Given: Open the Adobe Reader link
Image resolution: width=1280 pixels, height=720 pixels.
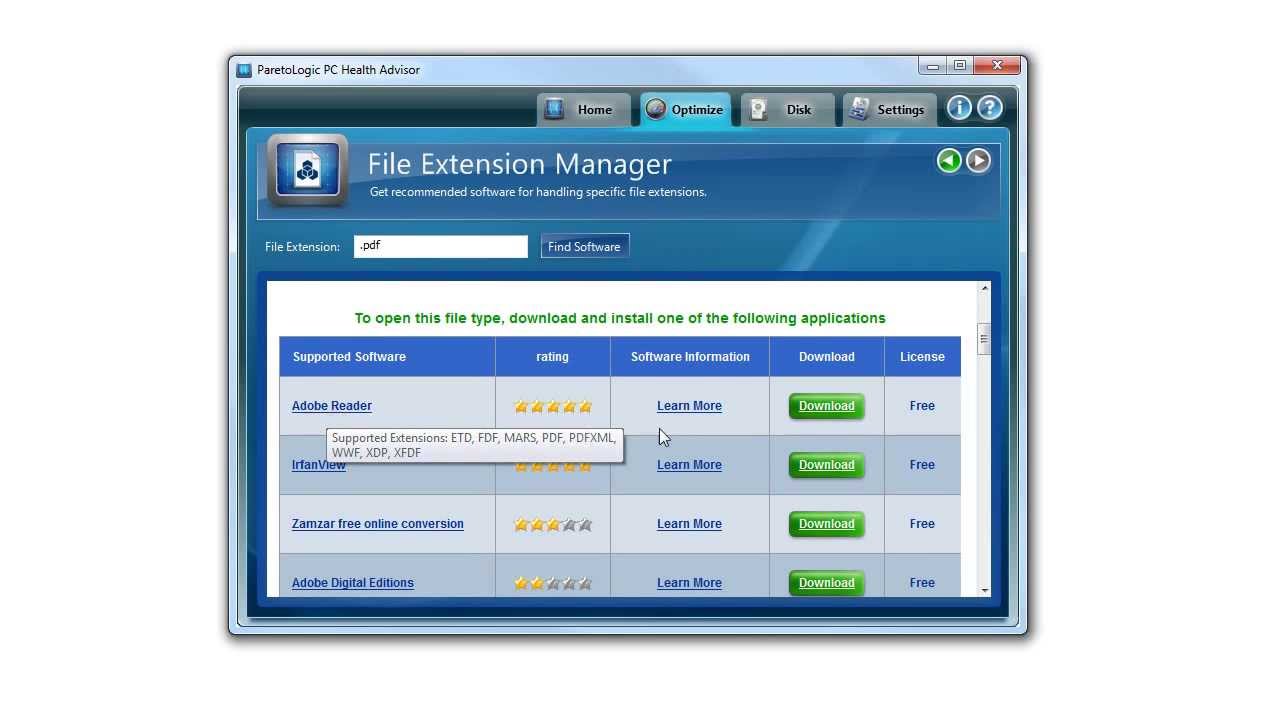Looking at the screenshot, I should [332, 406].
